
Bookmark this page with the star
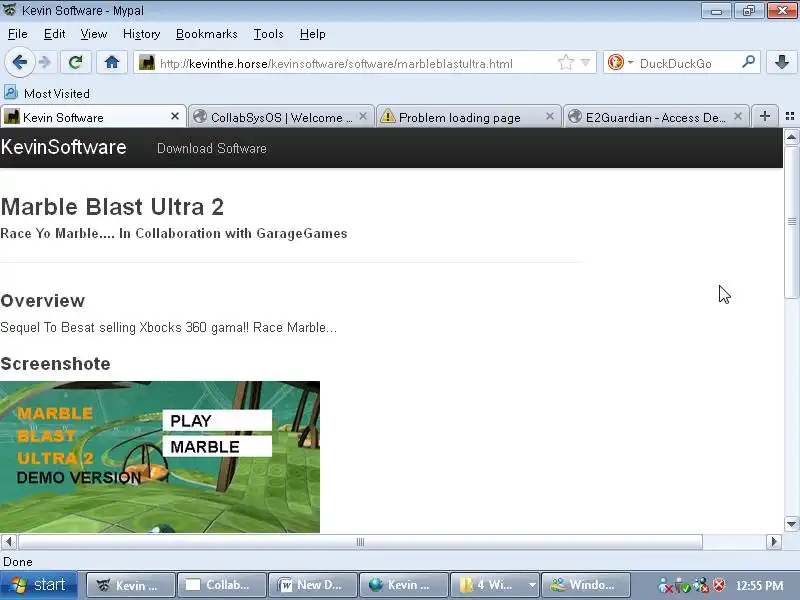coord(565,63)
